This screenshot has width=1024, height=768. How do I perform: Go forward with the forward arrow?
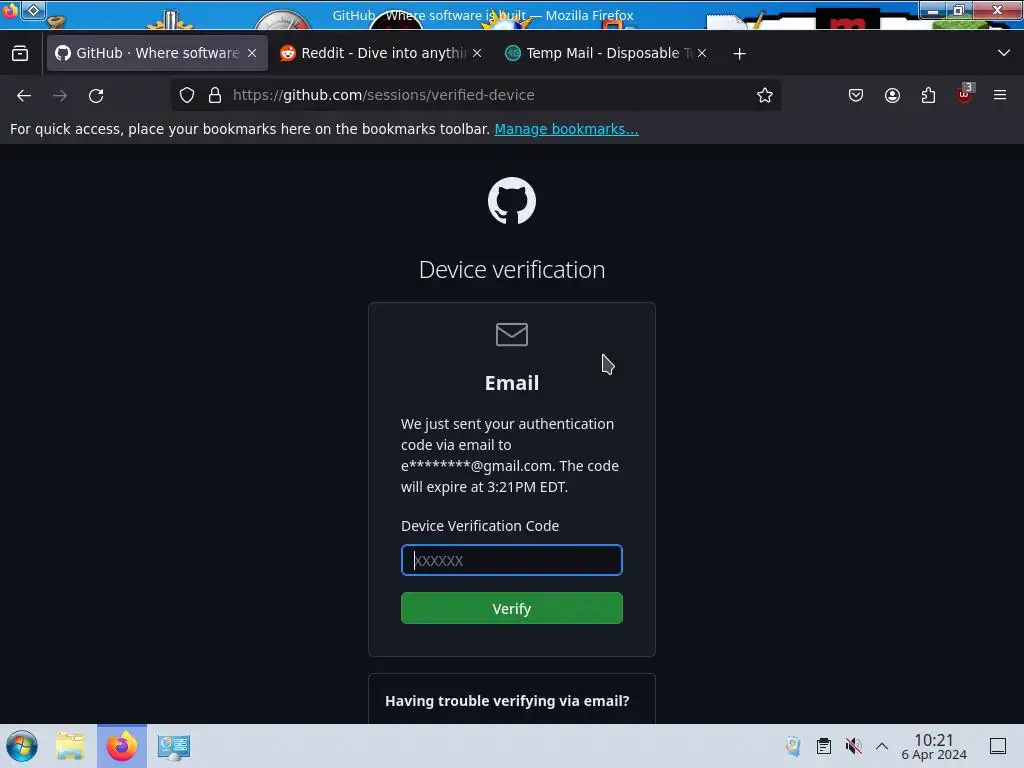tap(60, 95)
